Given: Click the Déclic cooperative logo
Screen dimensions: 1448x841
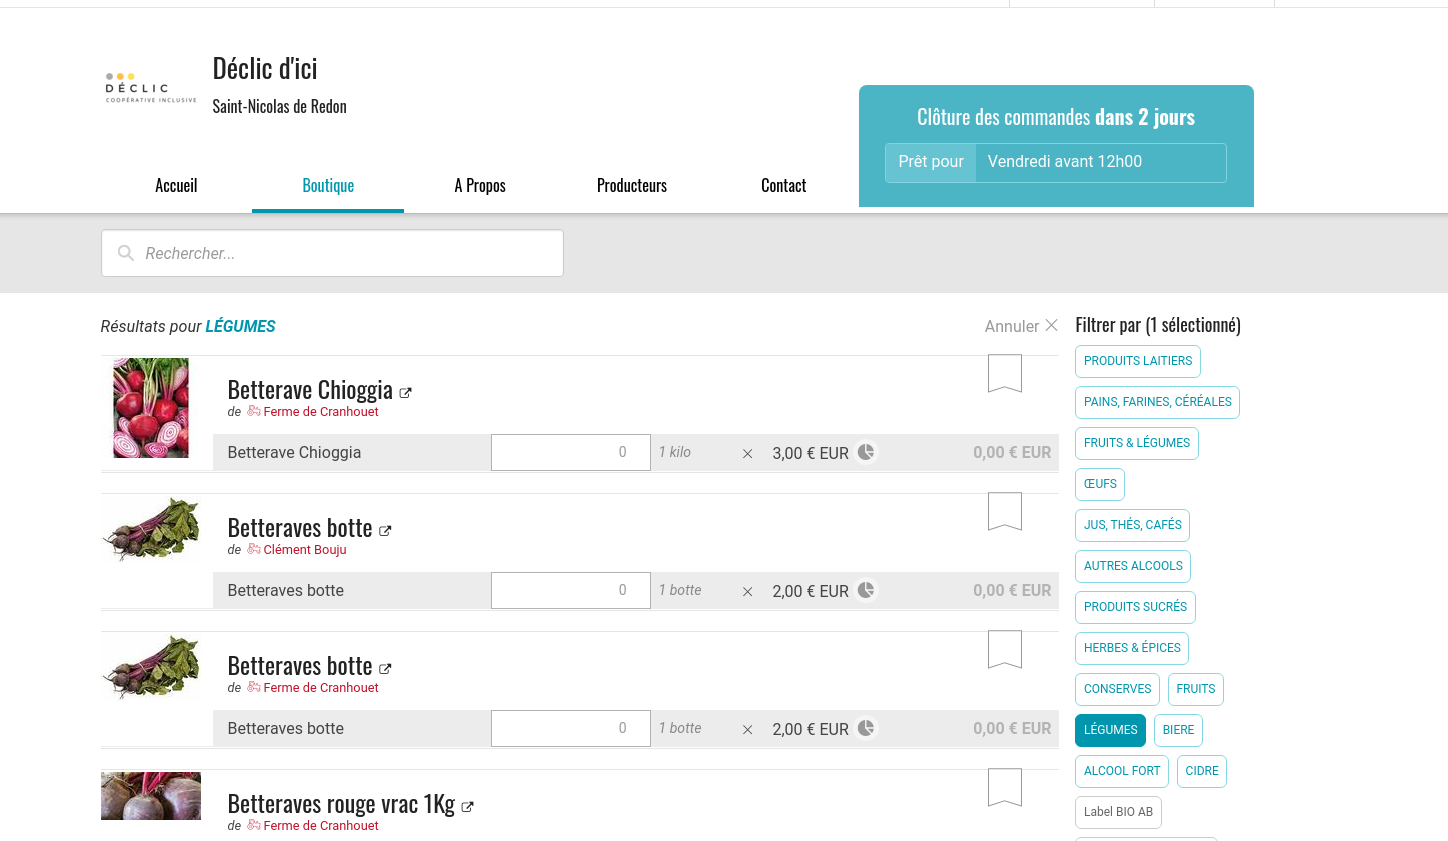Looking at the screenshot, I should tap(151, 87).
